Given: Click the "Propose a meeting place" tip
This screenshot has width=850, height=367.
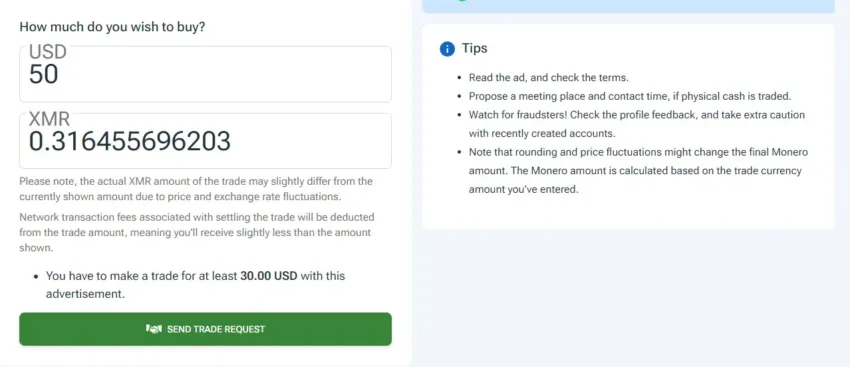Looking at the screenshot, I should pos(630,96).
